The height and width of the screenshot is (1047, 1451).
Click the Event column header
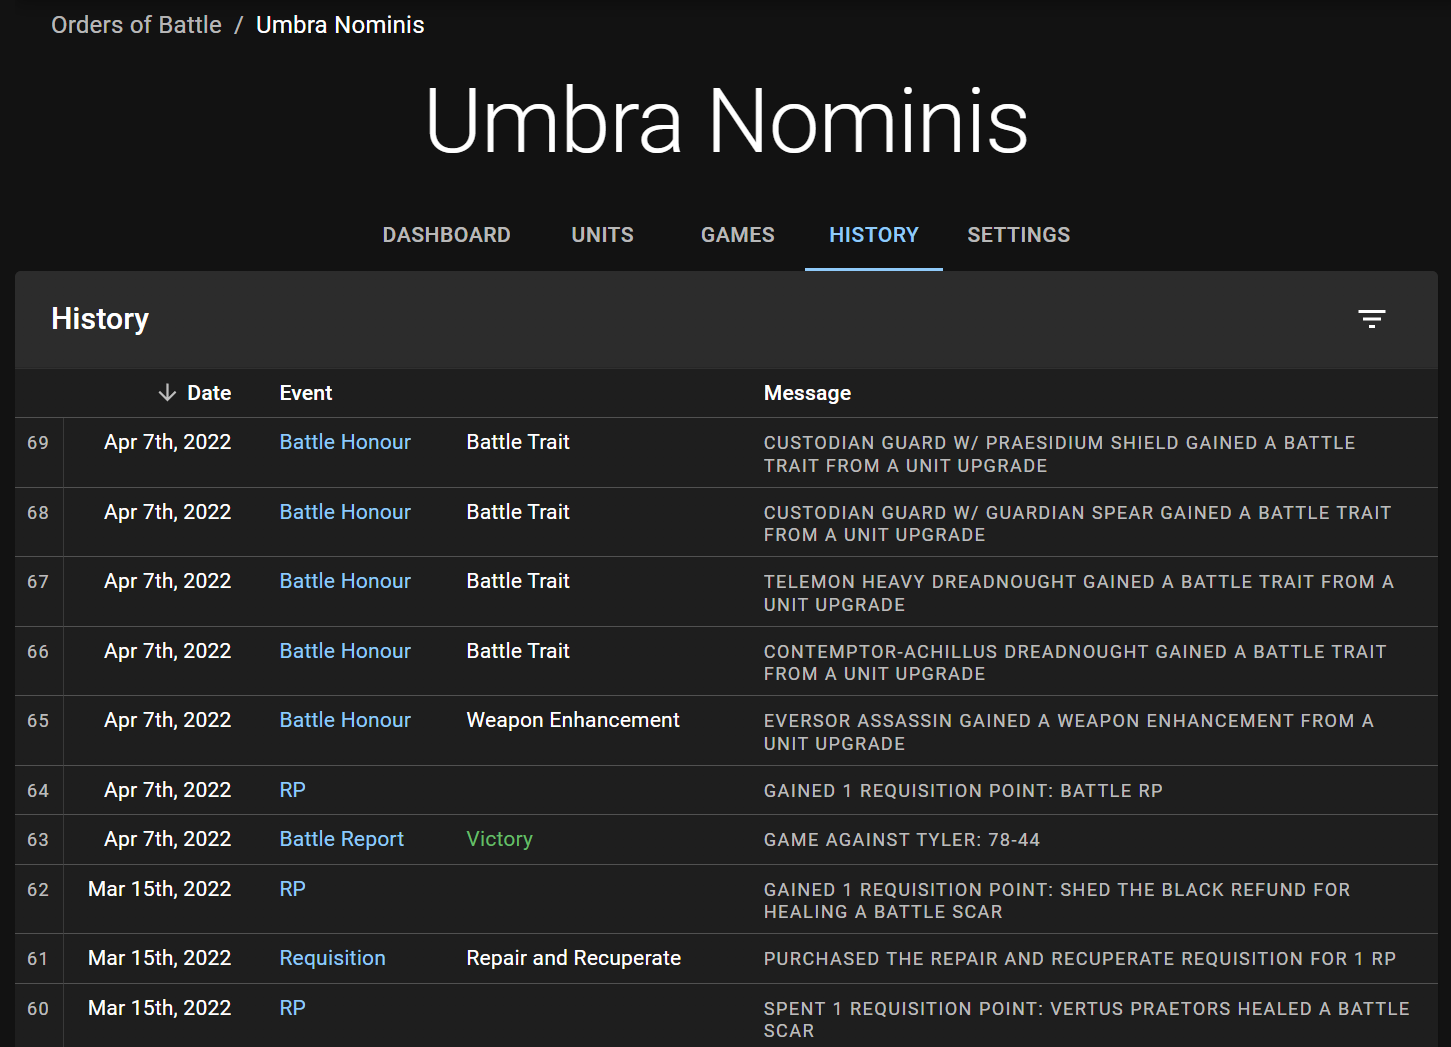click(305, 393)
